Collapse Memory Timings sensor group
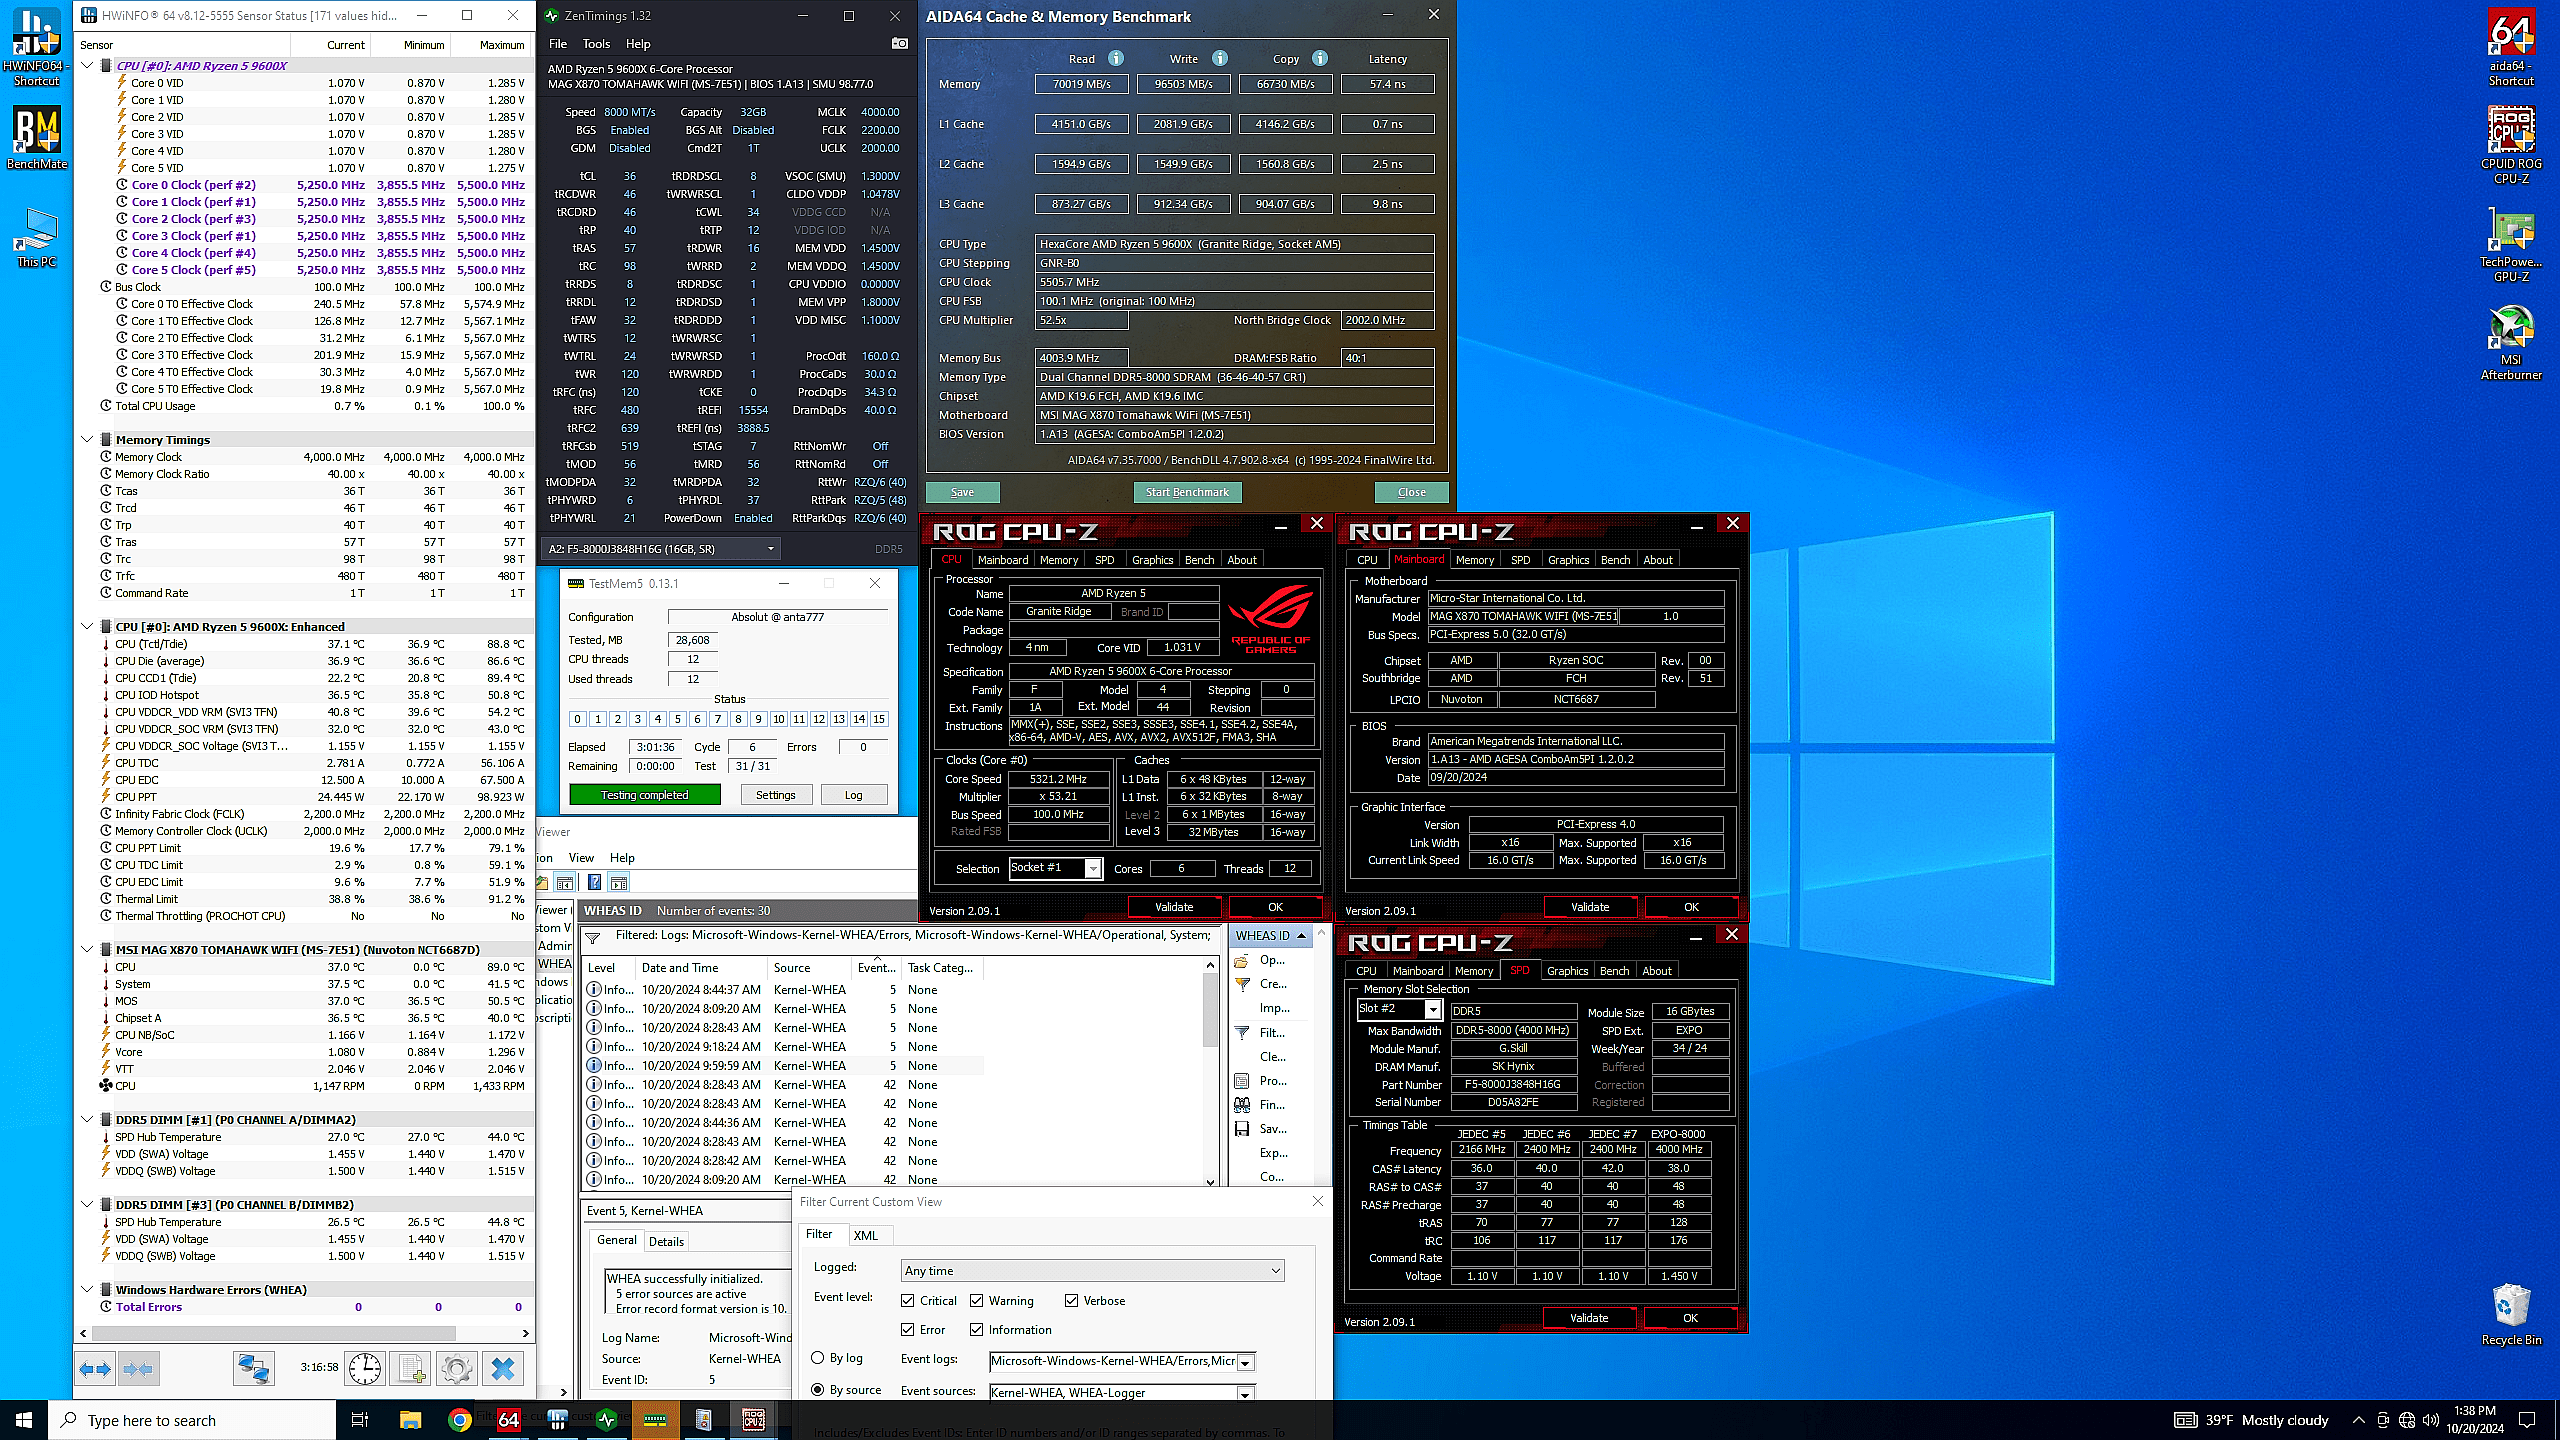The image size is (2560, 1440). click(x=88, y=440)
